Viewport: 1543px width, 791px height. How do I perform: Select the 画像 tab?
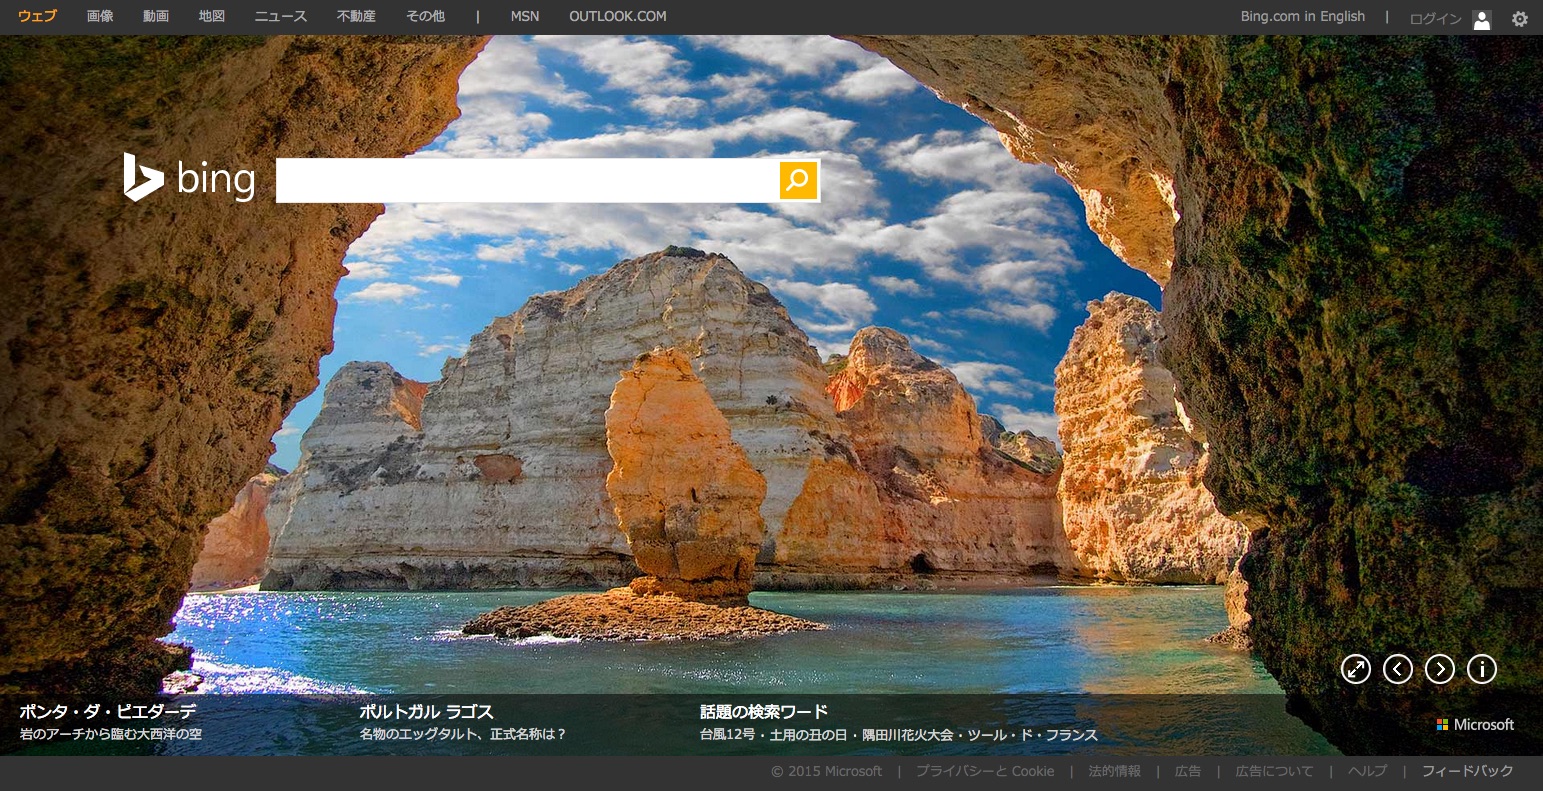pos(100,16)
